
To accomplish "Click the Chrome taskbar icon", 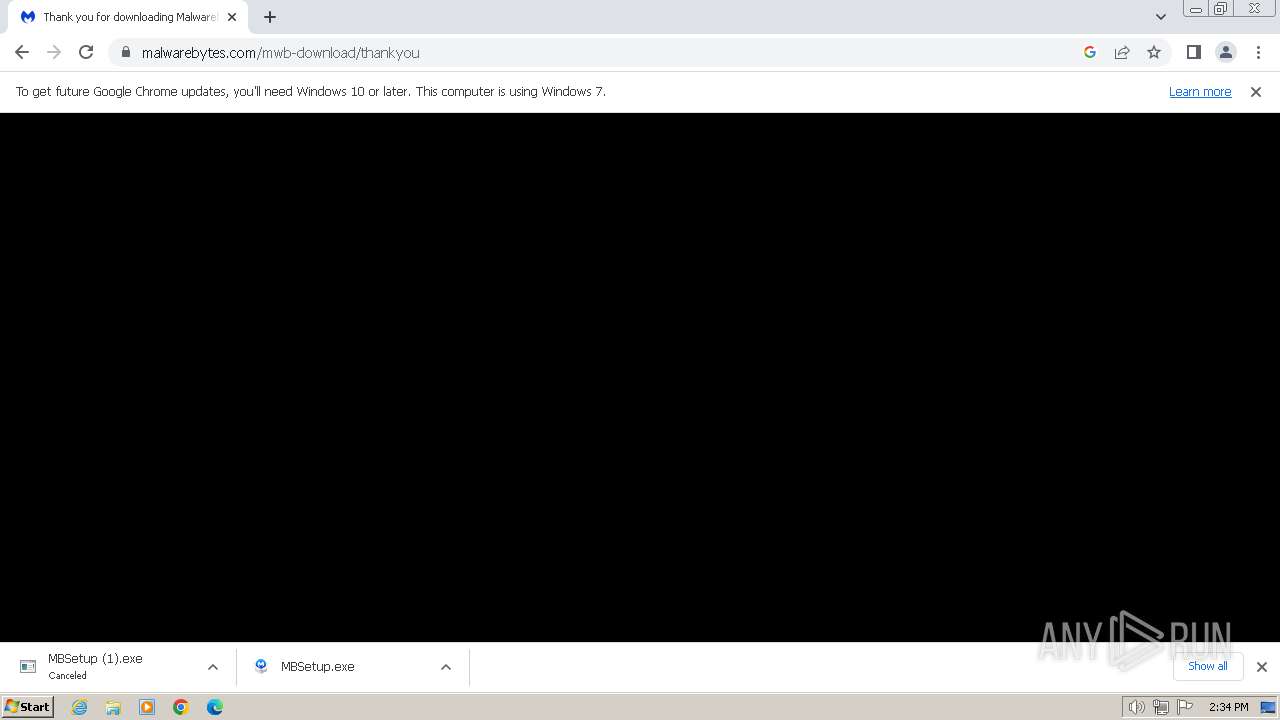I will [181, 707].
